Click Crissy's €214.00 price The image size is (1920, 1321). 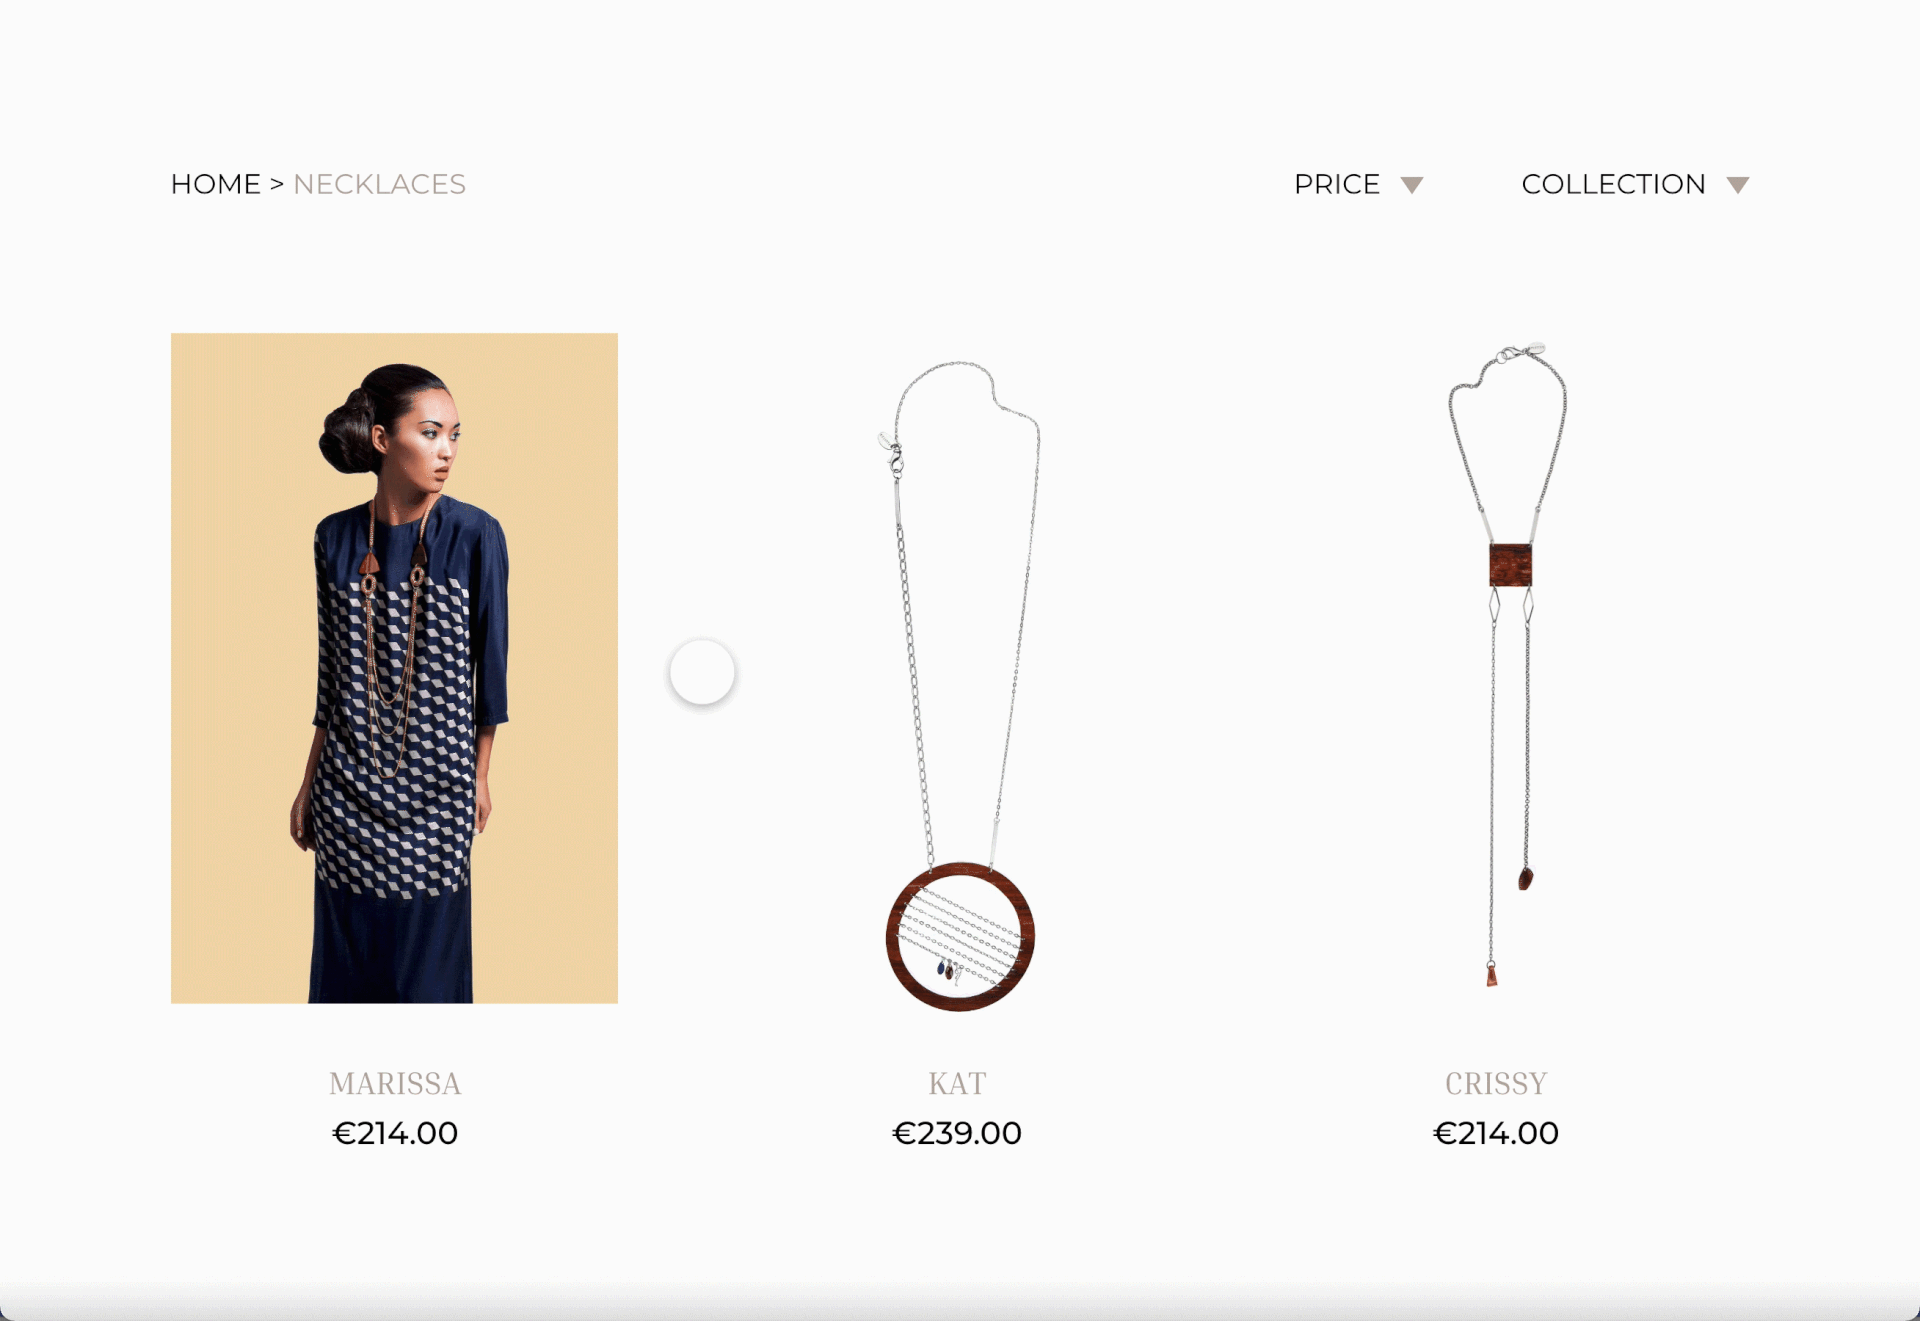pyautogui.click(x=1496, y=1133)
